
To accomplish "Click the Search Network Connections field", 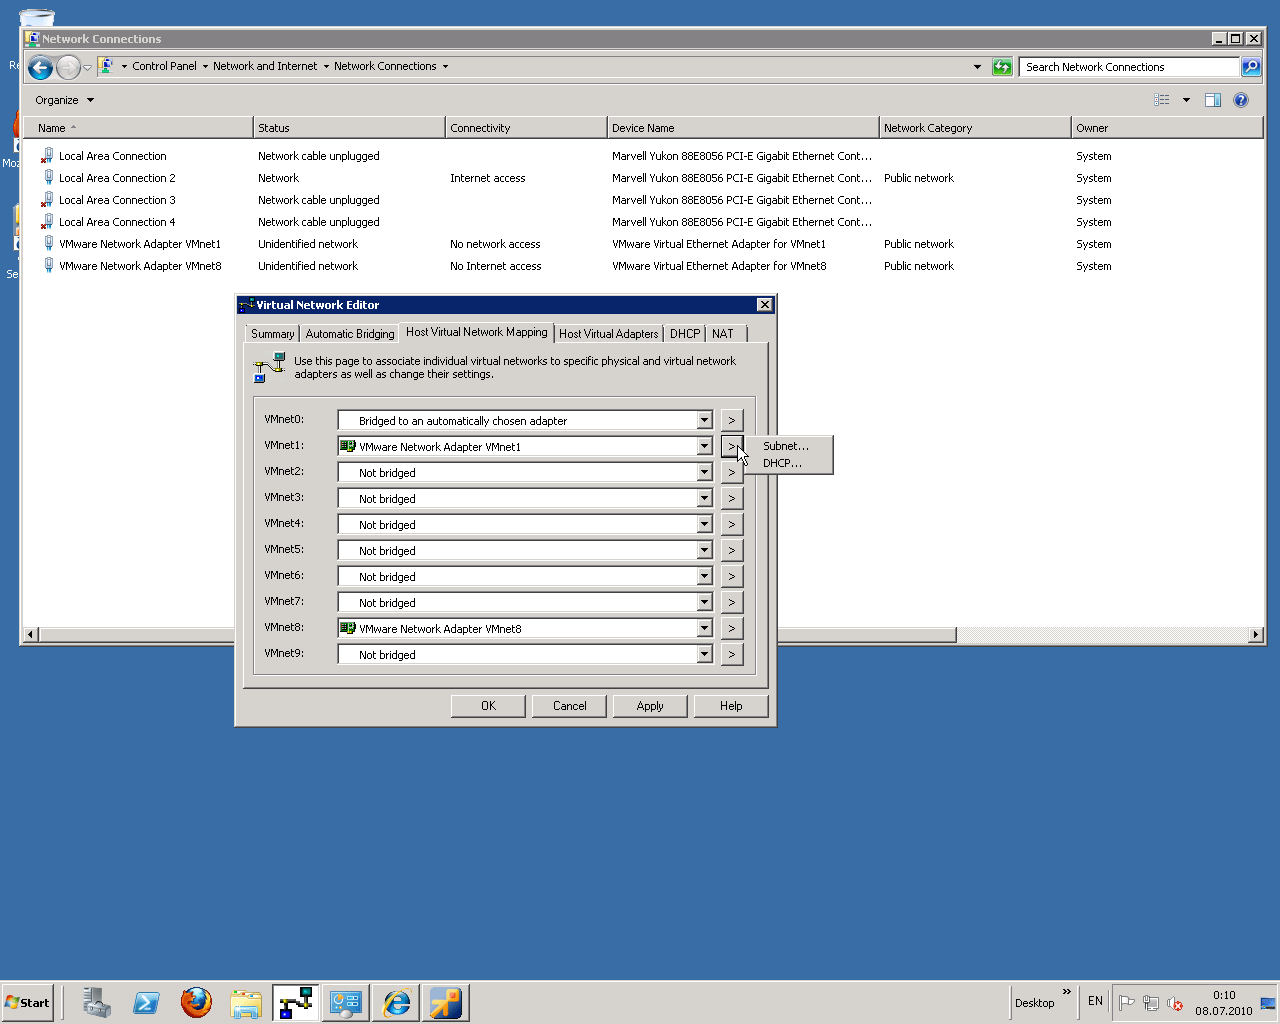I will [x=1130, y=67].
